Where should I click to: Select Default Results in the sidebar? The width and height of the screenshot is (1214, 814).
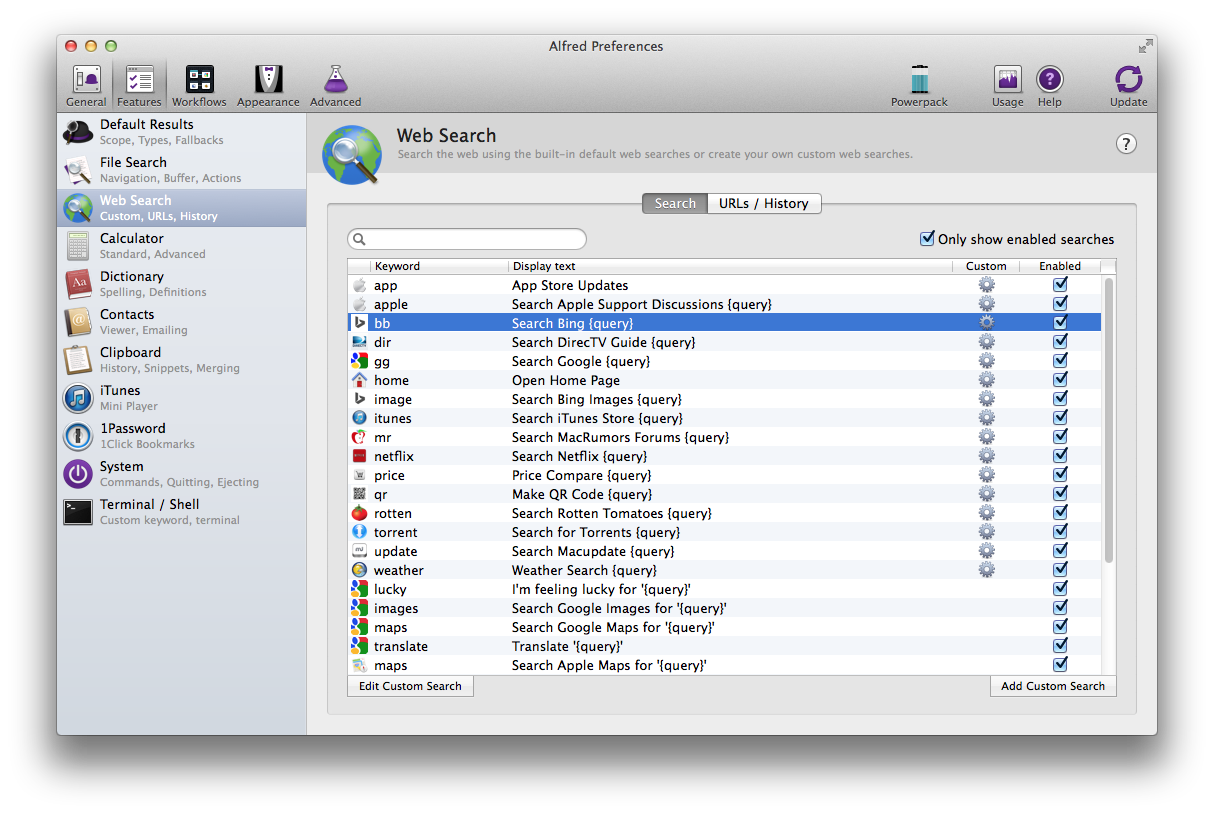coord(181,132)
